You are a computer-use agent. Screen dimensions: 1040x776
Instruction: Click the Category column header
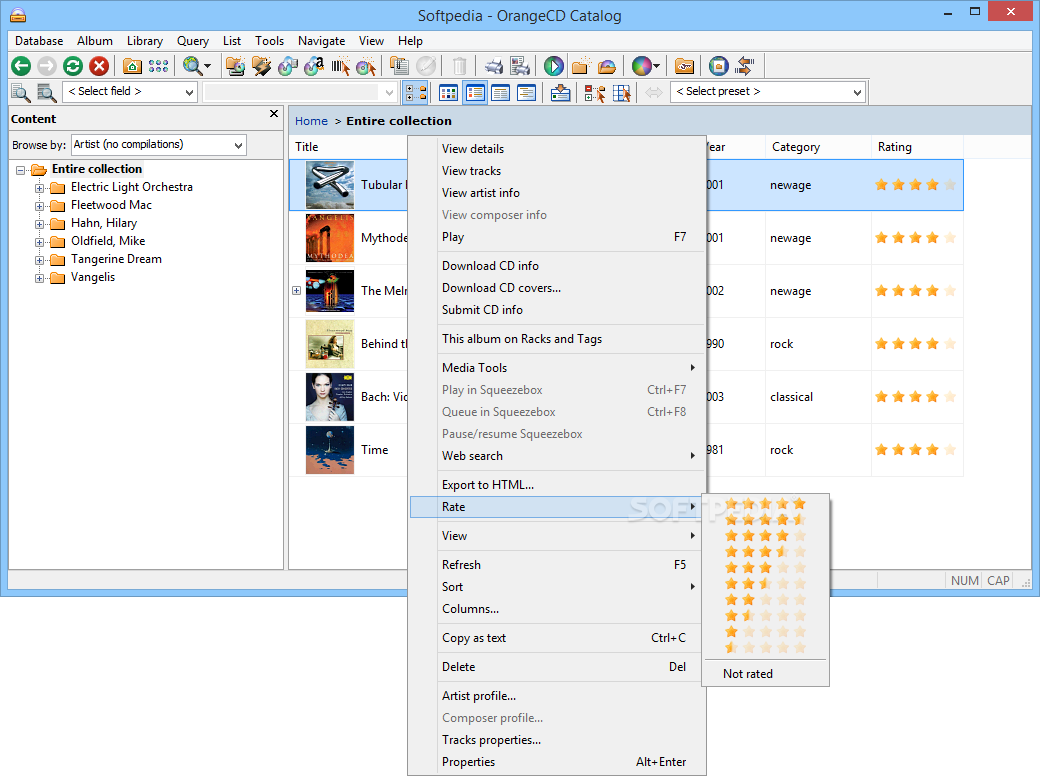818,147
